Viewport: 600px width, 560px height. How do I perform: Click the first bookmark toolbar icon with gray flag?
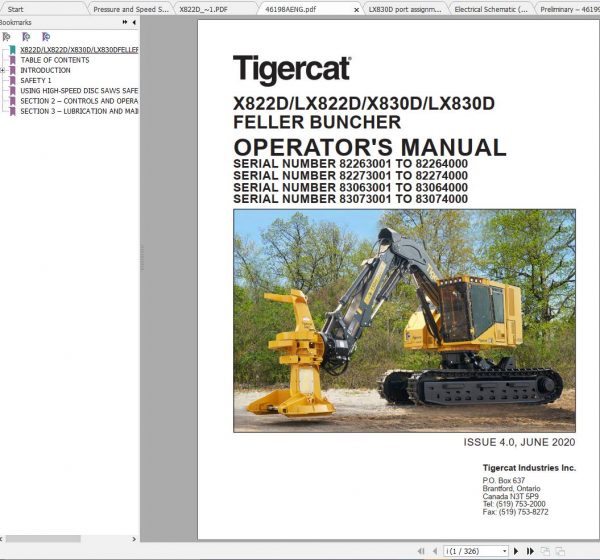(7, 37)
